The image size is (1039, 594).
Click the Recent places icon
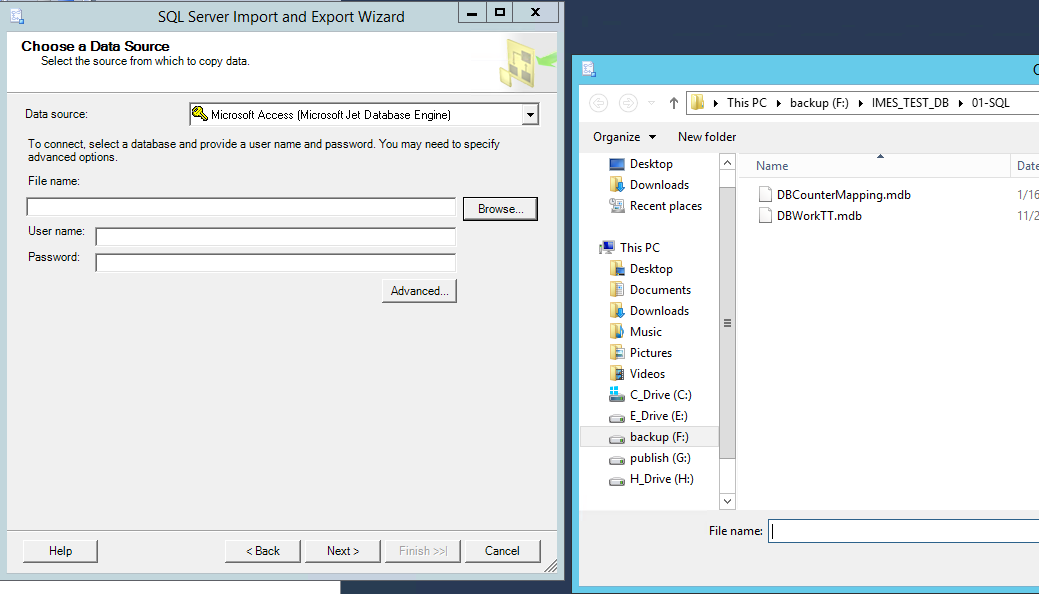point(617,206)
